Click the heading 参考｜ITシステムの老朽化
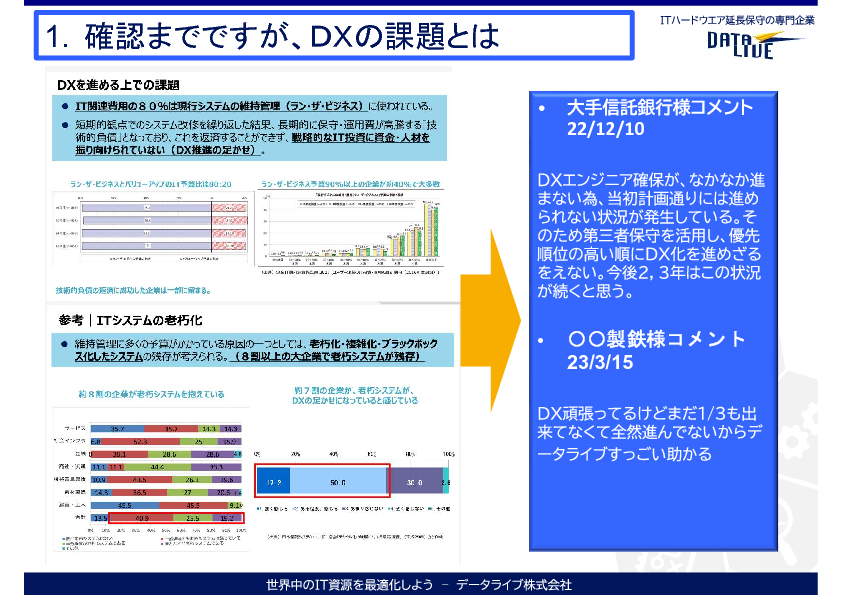842x595 pixels. (x=130, y=320)
